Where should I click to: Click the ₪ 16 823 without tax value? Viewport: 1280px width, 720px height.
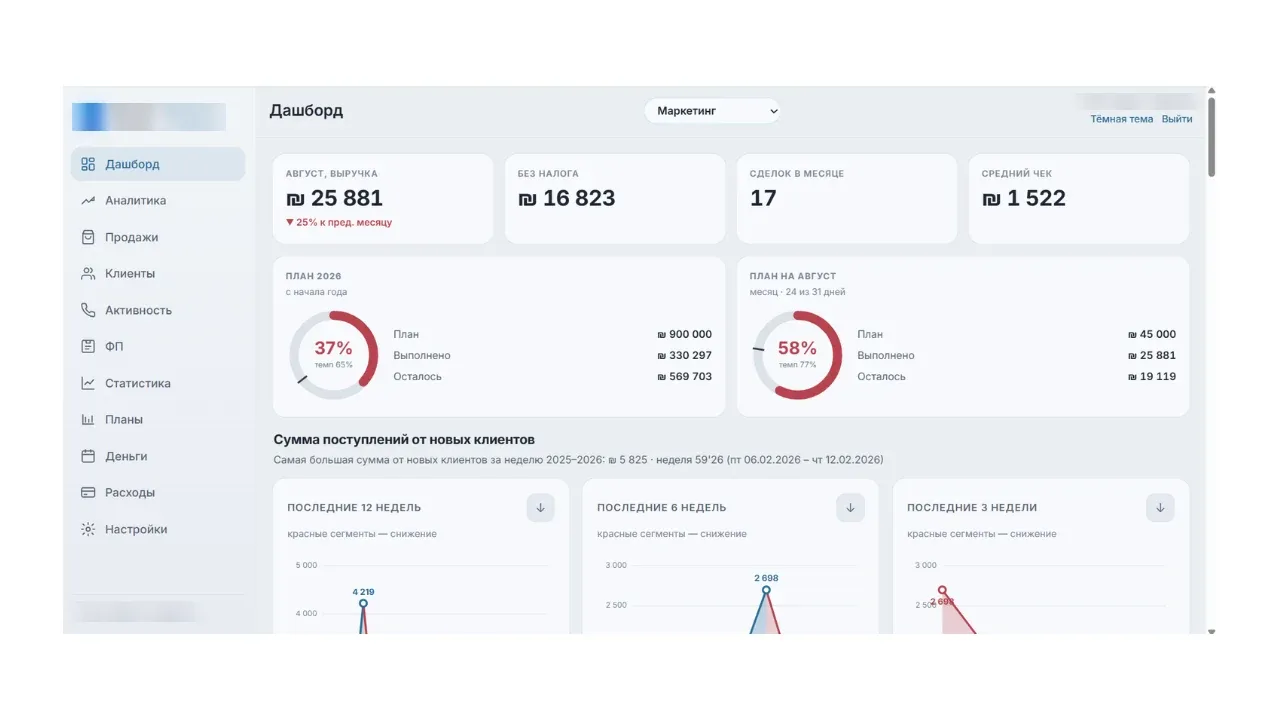tap(566, 199)
